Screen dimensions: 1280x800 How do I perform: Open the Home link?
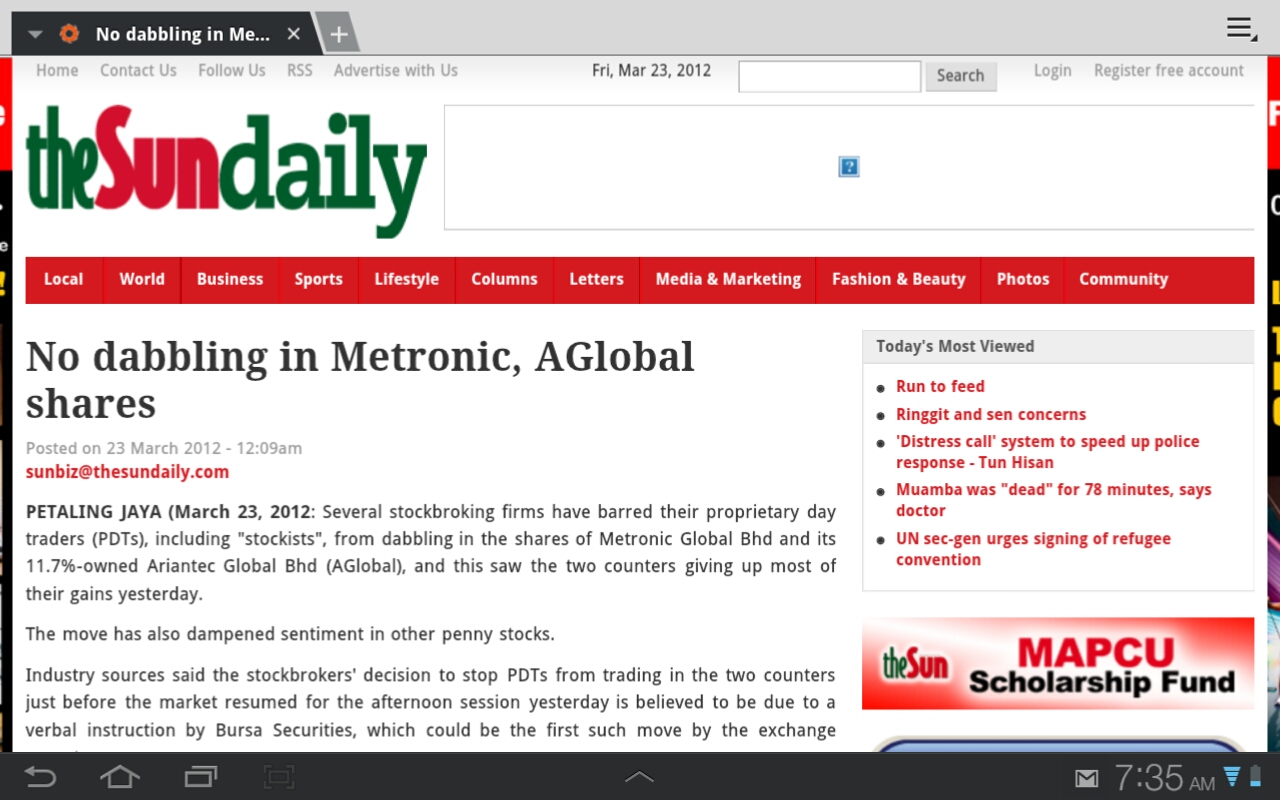(x=57, y=70)
